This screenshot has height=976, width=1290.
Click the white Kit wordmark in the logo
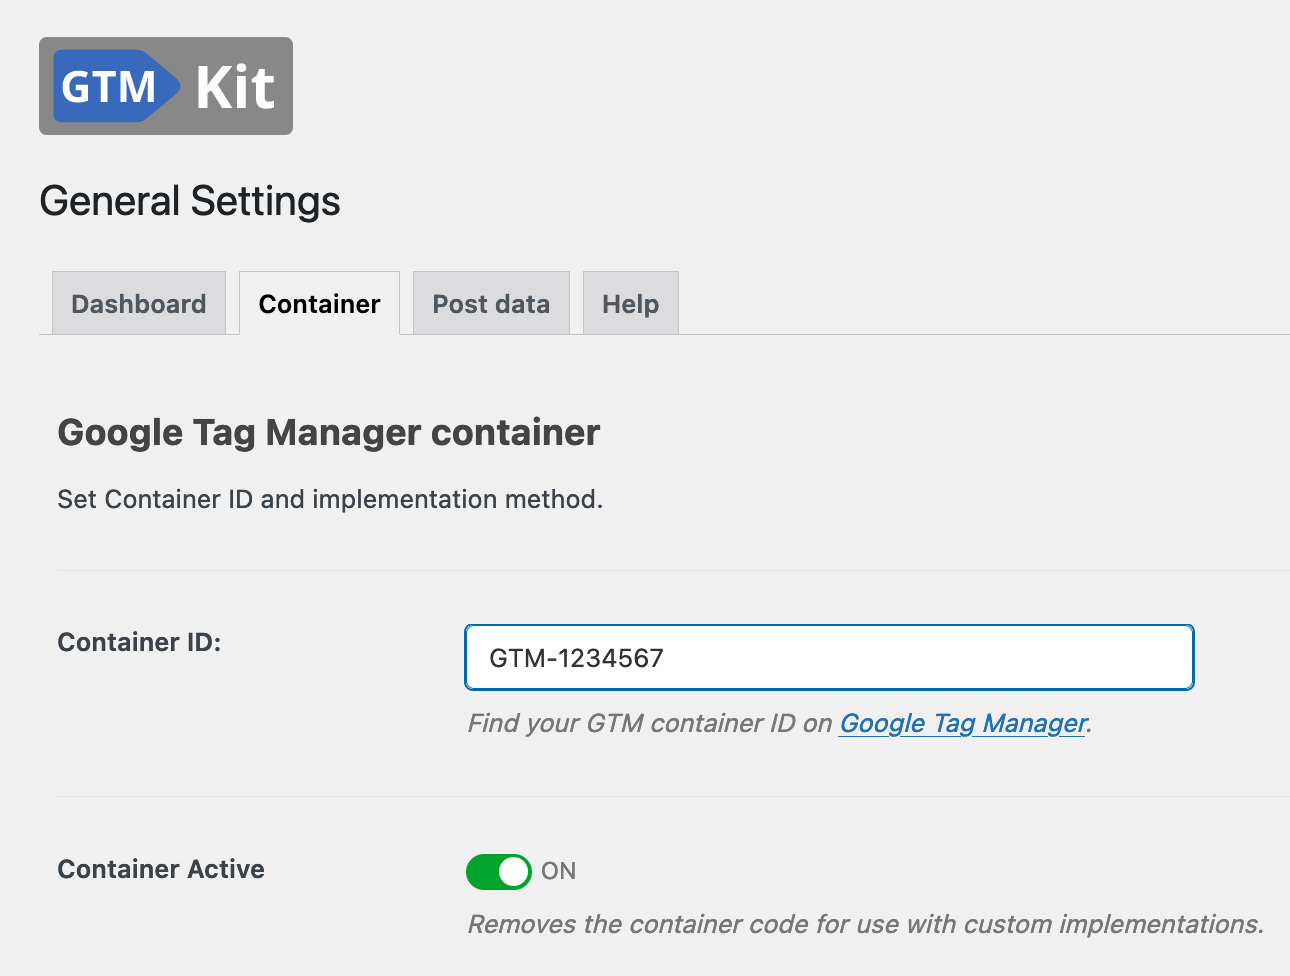[x=235, y=87]
